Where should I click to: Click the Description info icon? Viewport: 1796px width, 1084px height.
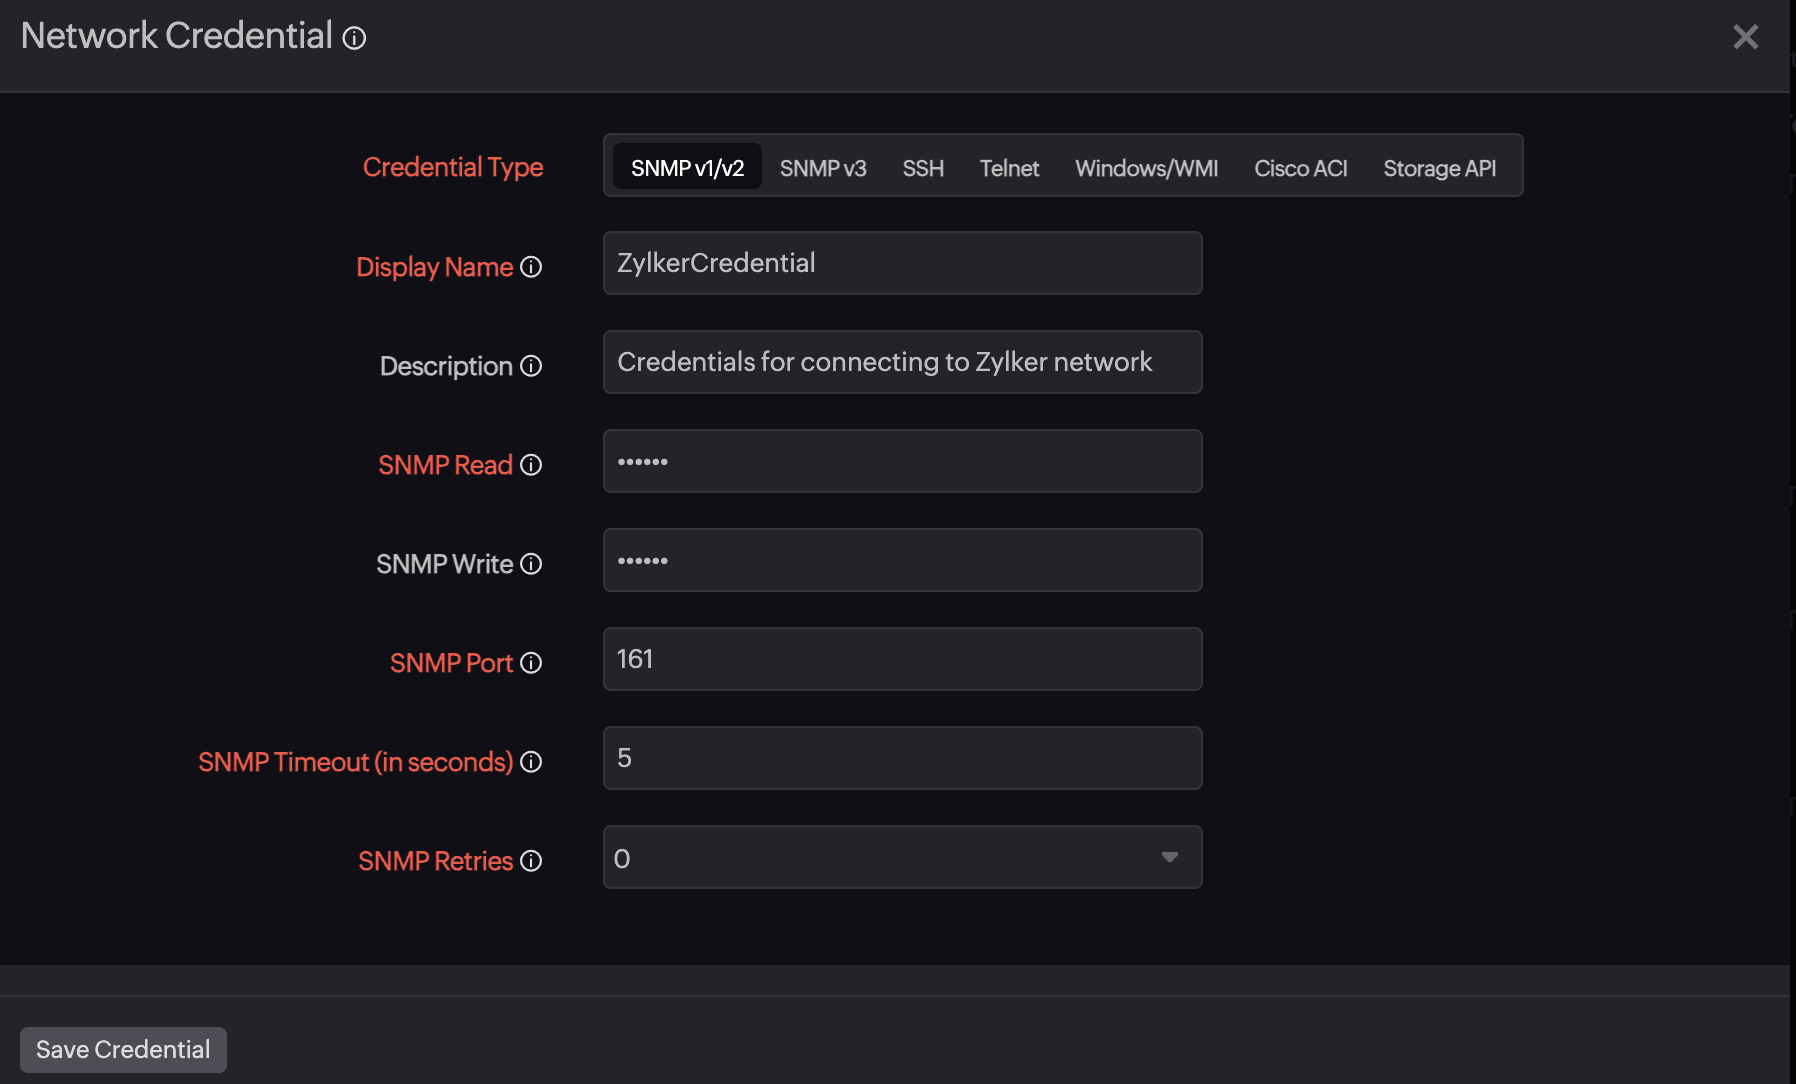(531, 366)
